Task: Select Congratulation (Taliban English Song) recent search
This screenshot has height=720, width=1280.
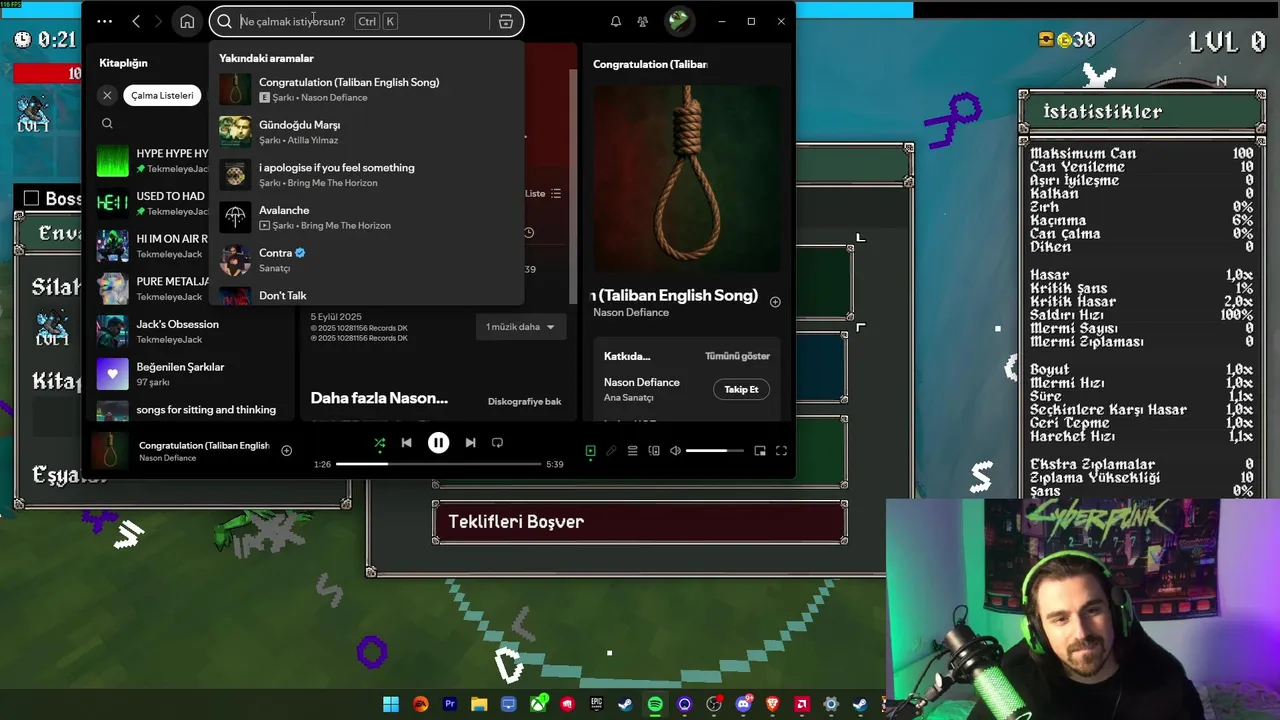Action: coord(366,89)
